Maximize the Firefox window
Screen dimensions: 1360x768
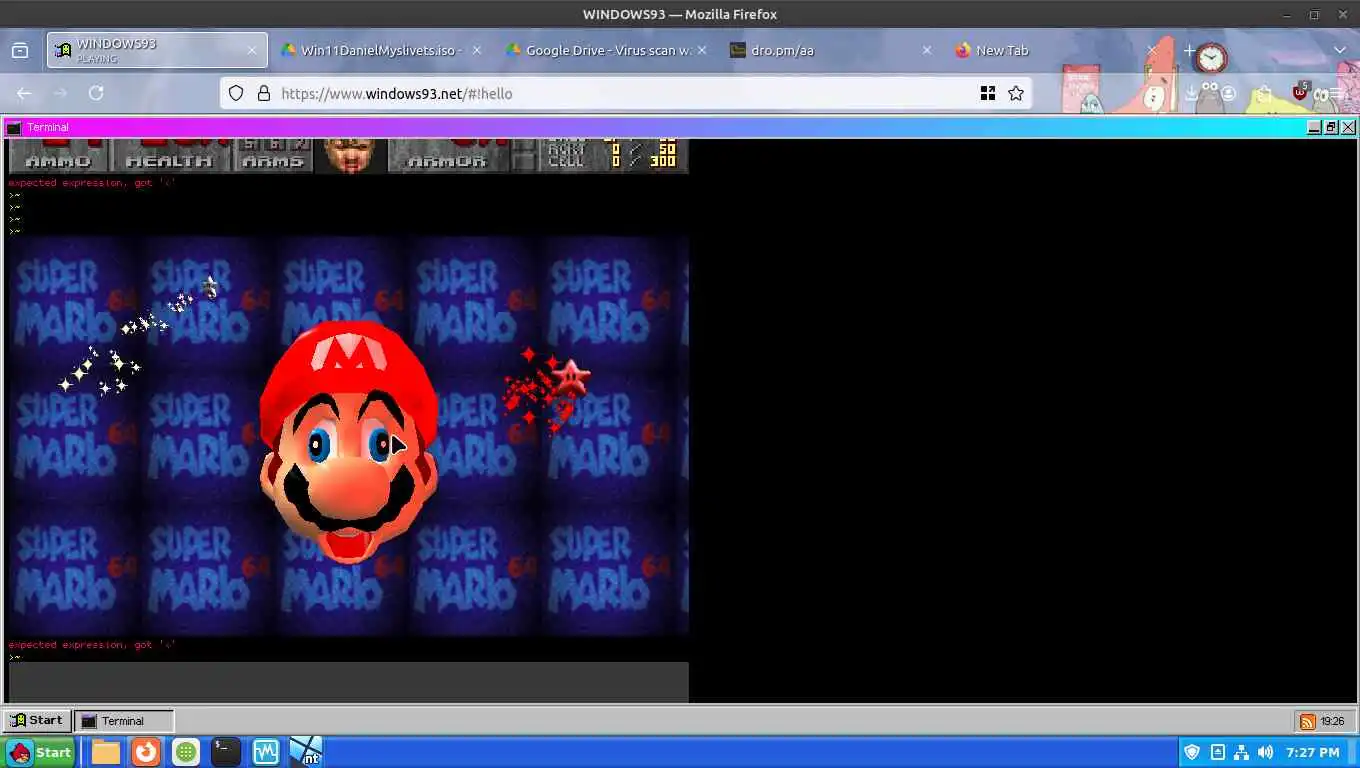[1314, 14]
